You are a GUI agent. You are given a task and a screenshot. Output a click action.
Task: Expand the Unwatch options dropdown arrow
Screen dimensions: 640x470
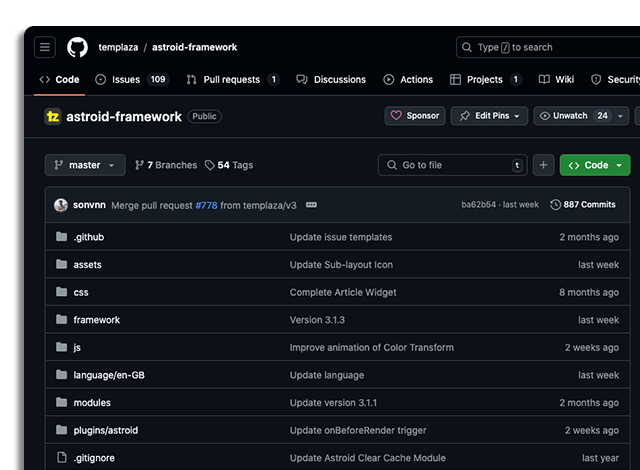pos(620,116)
